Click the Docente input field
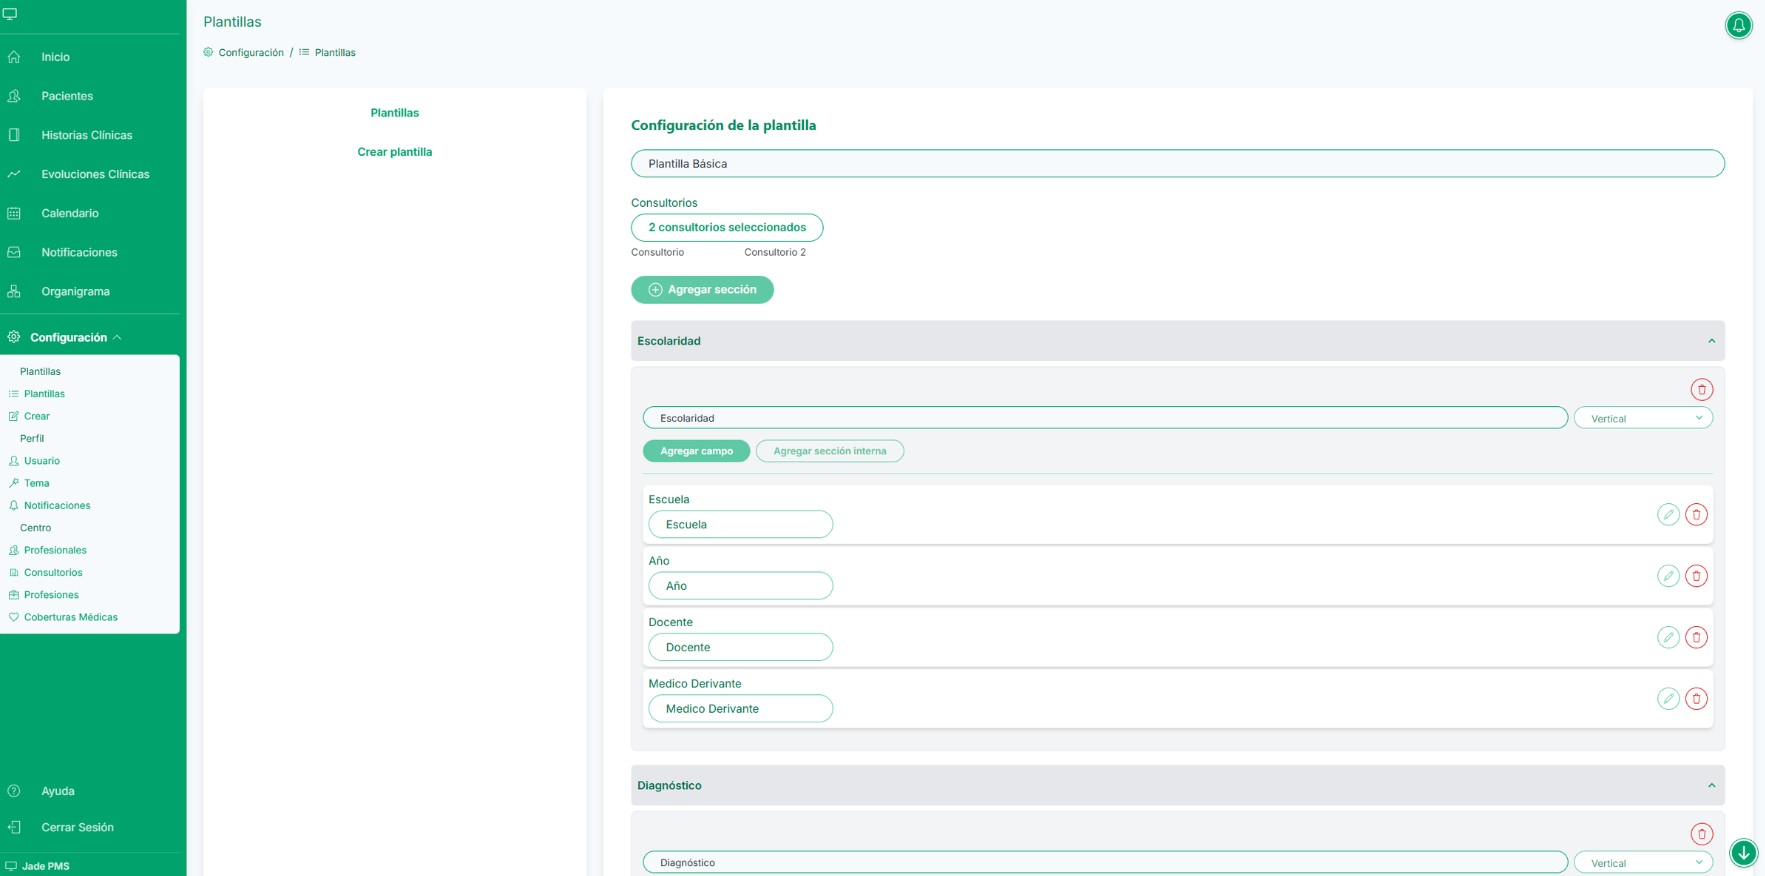The image size is (1765, 876). pos(741,647)
